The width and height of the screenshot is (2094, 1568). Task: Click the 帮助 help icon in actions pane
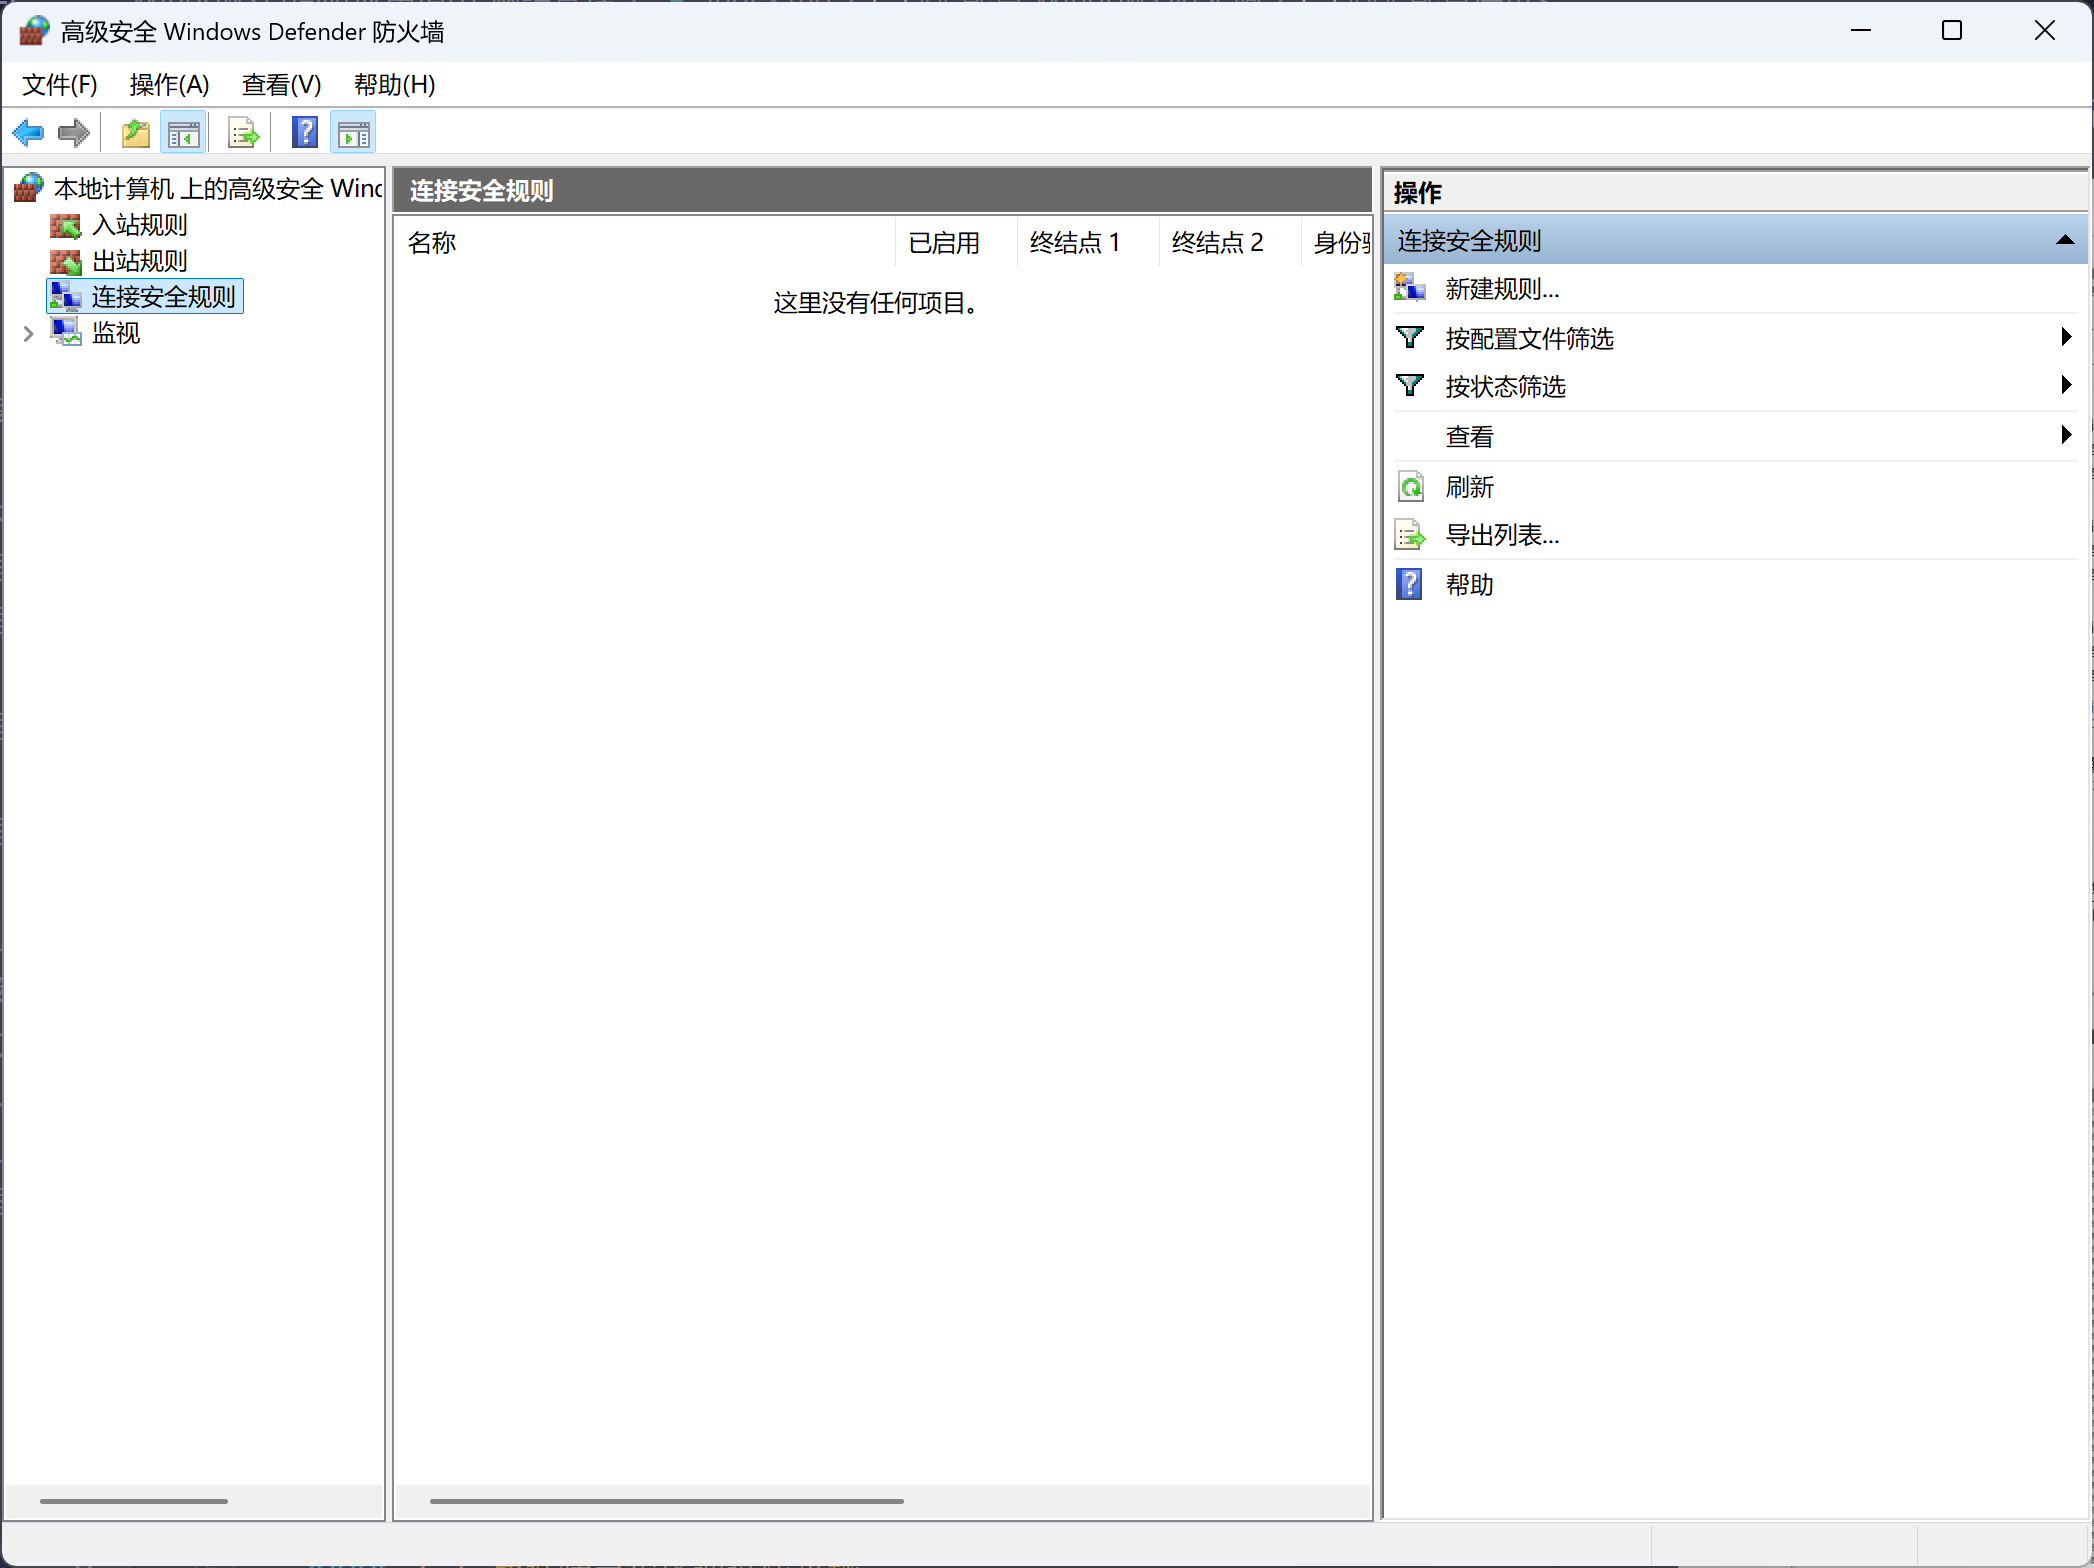pyautogui.click(x=1410, y=585)
